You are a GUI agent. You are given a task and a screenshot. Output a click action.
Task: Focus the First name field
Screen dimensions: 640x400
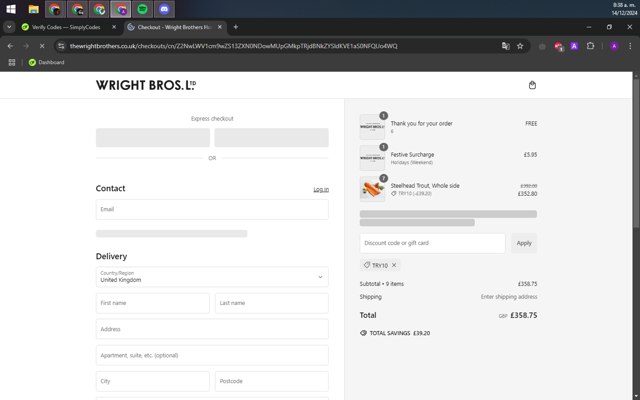coord(153,303)
